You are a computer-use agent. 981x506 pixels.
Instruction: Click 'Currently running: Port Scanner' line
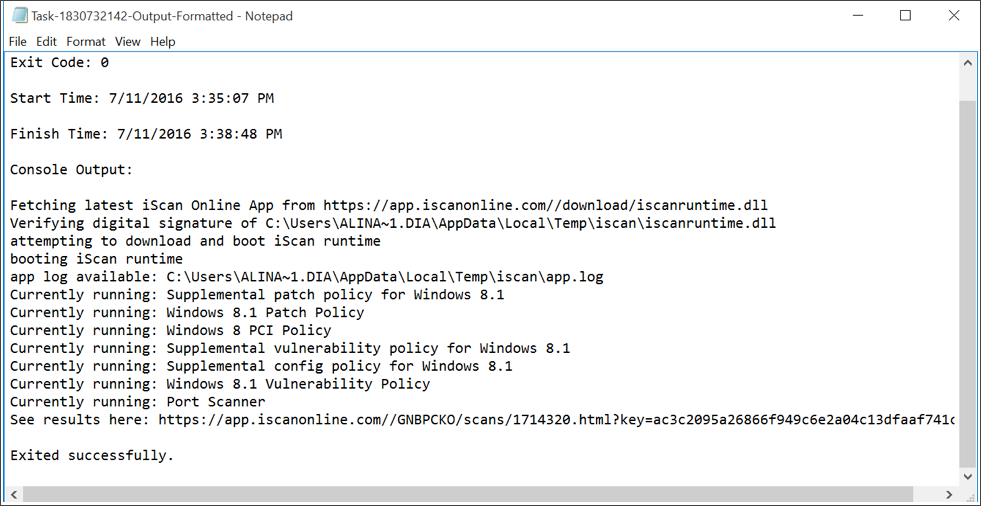(138, 402)
